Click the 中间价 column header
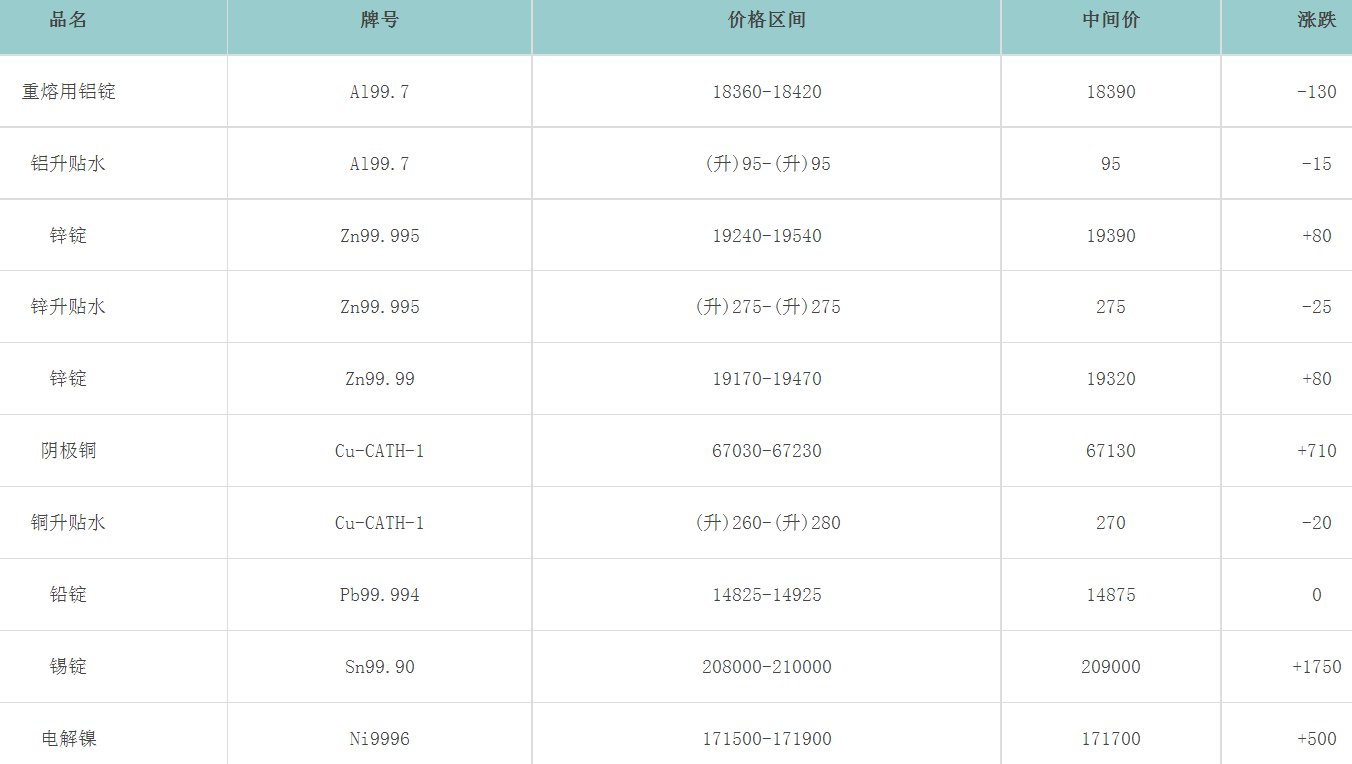The height and width of the screenshot is (764, 1352). 1111,20
